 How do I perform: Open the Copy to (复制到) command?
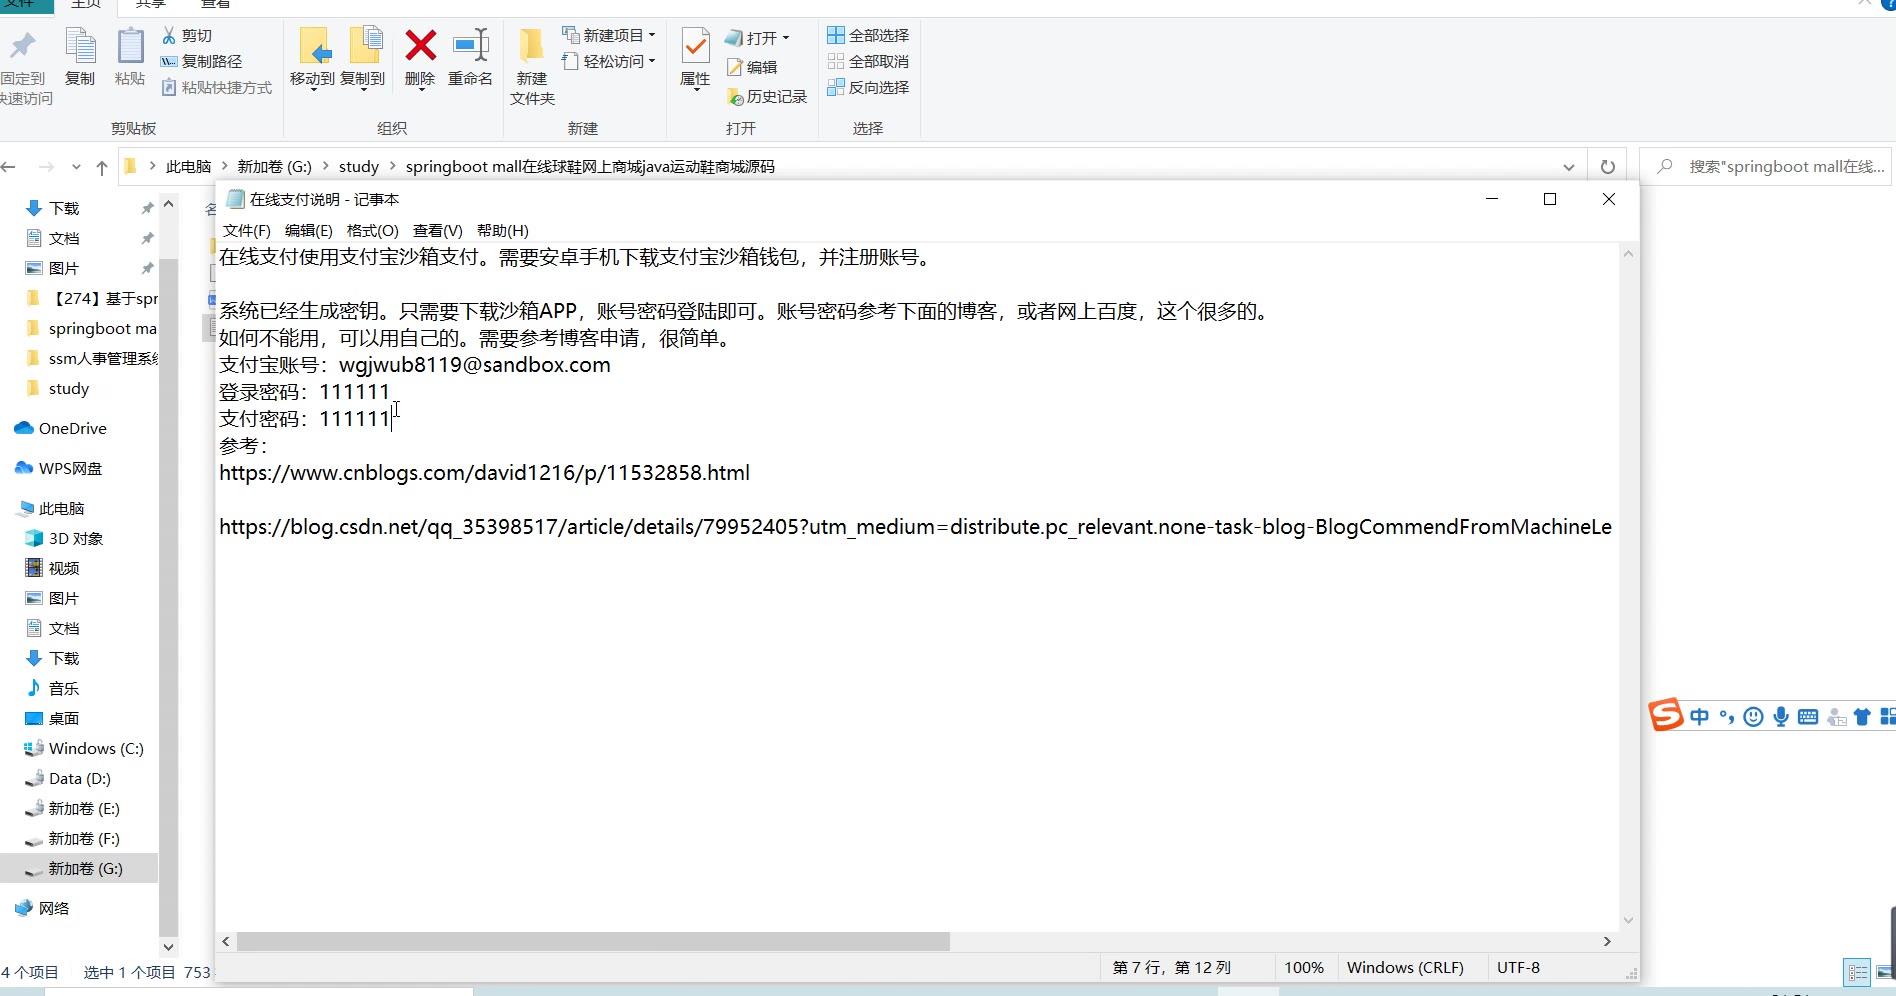(x=363, y=58)
